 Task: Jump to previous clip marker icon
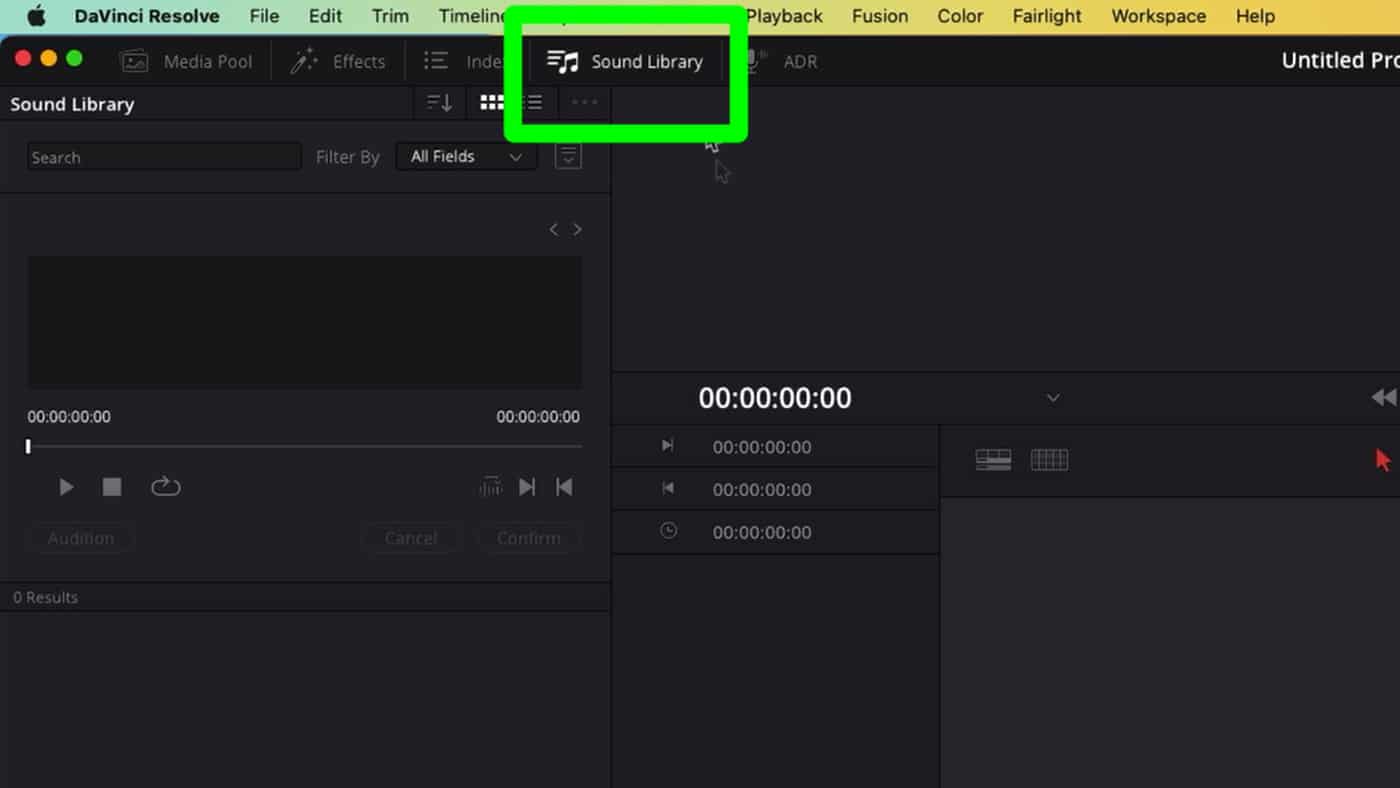click(x=564, y=487)
